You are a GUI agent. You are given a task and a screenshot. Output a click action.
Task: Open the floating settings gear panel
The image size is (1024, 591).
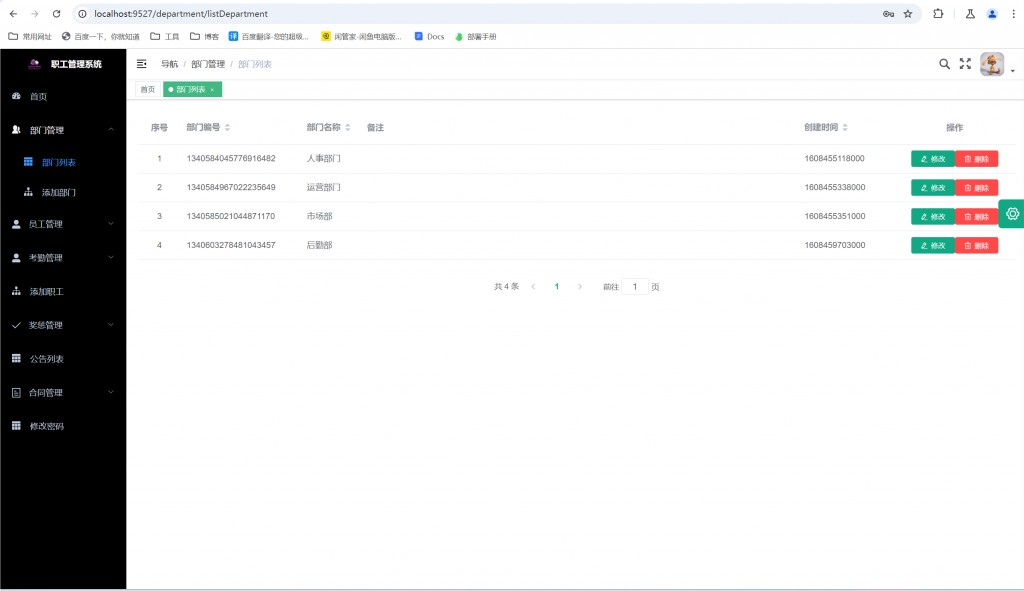[x=1012, y=214]
